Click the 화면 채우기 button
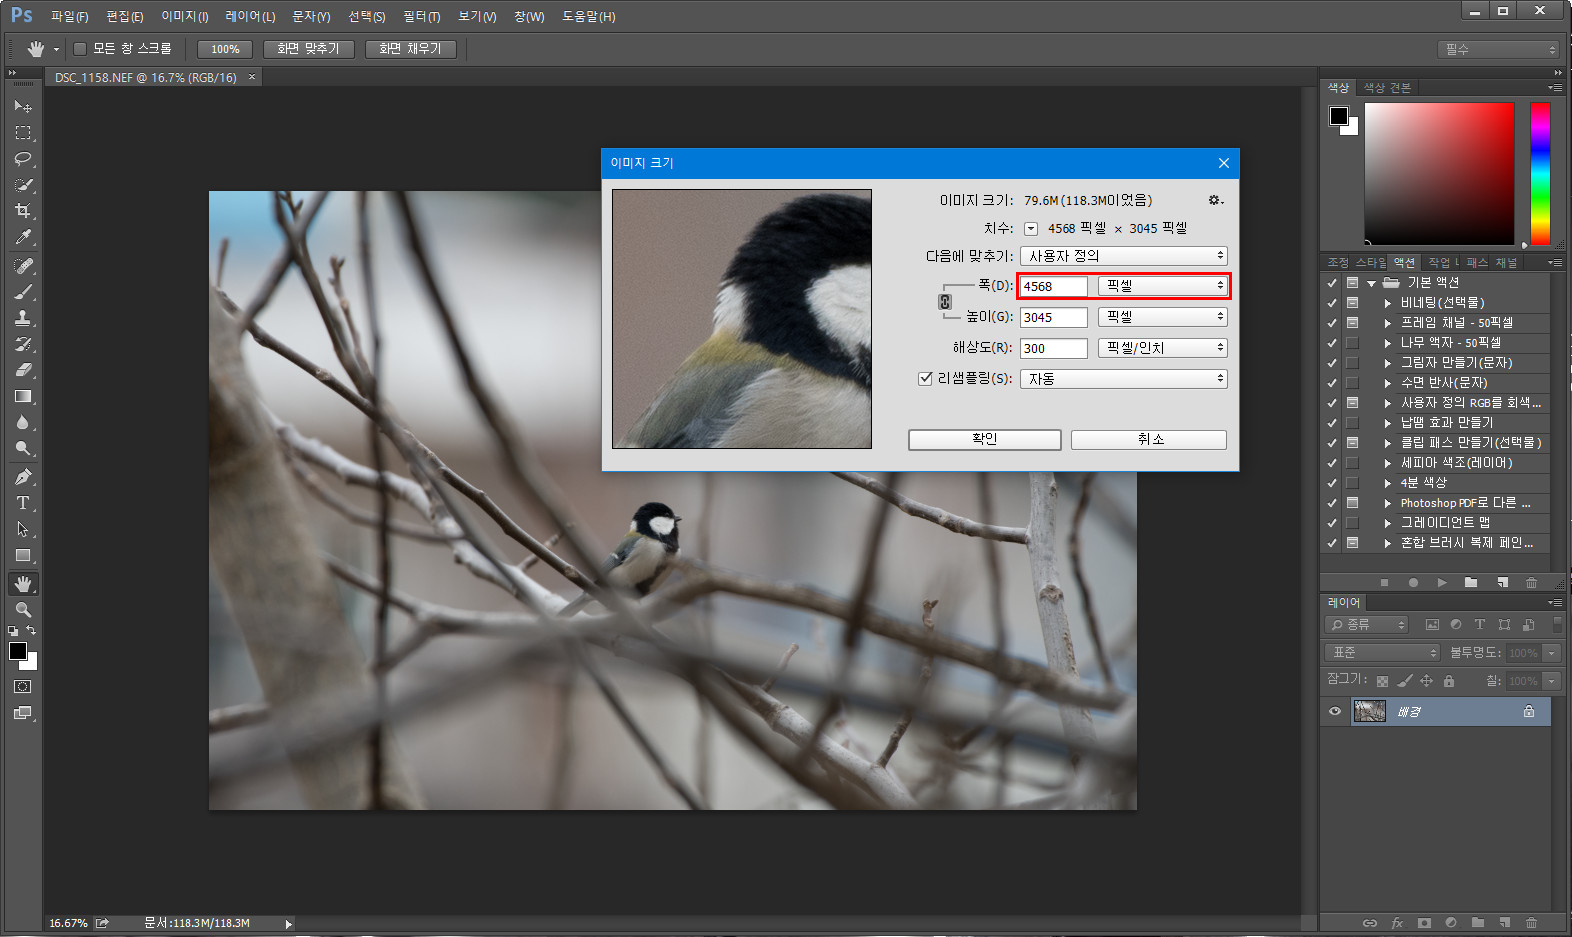The height and width of the screenshot is (937, 1572). pos(410,49)
